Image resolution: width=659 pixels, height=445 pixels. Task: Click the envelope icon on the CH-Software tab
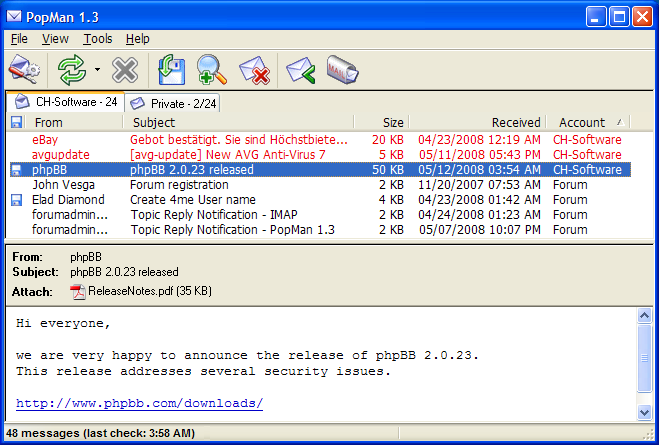(x=22, y=102)
